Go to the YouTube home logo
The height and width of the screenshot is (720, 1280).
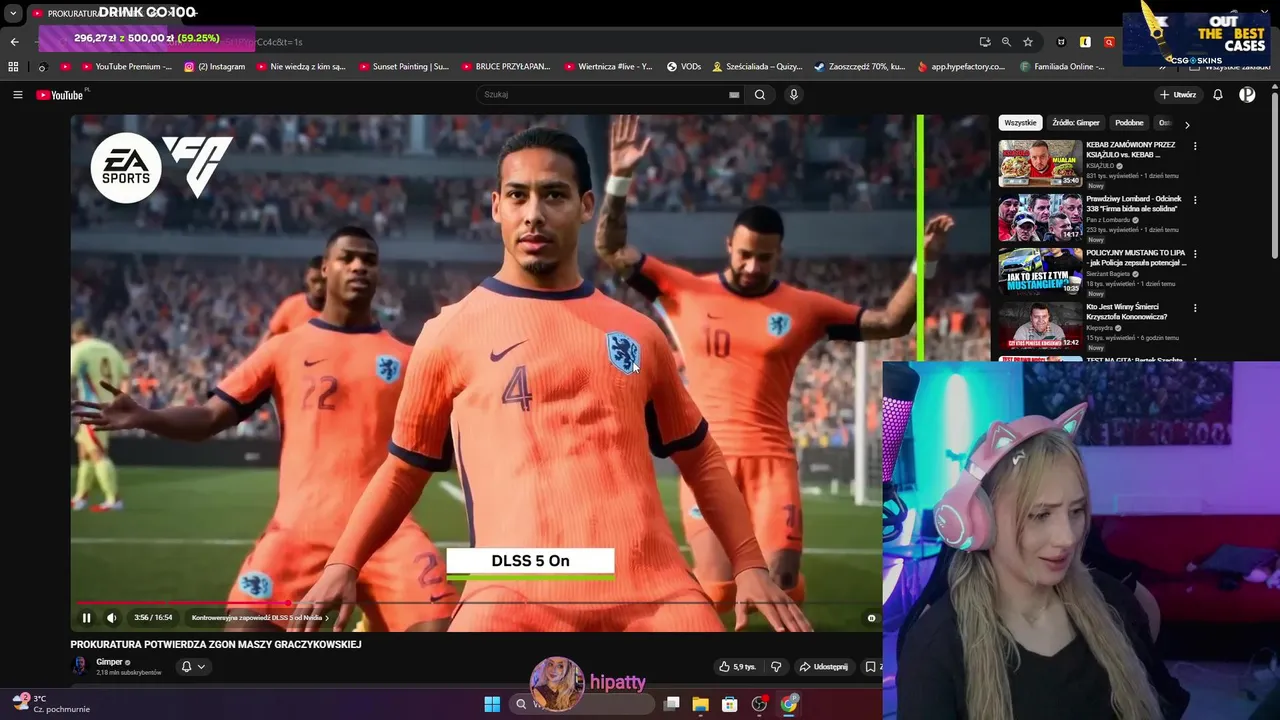coord(60,95)
